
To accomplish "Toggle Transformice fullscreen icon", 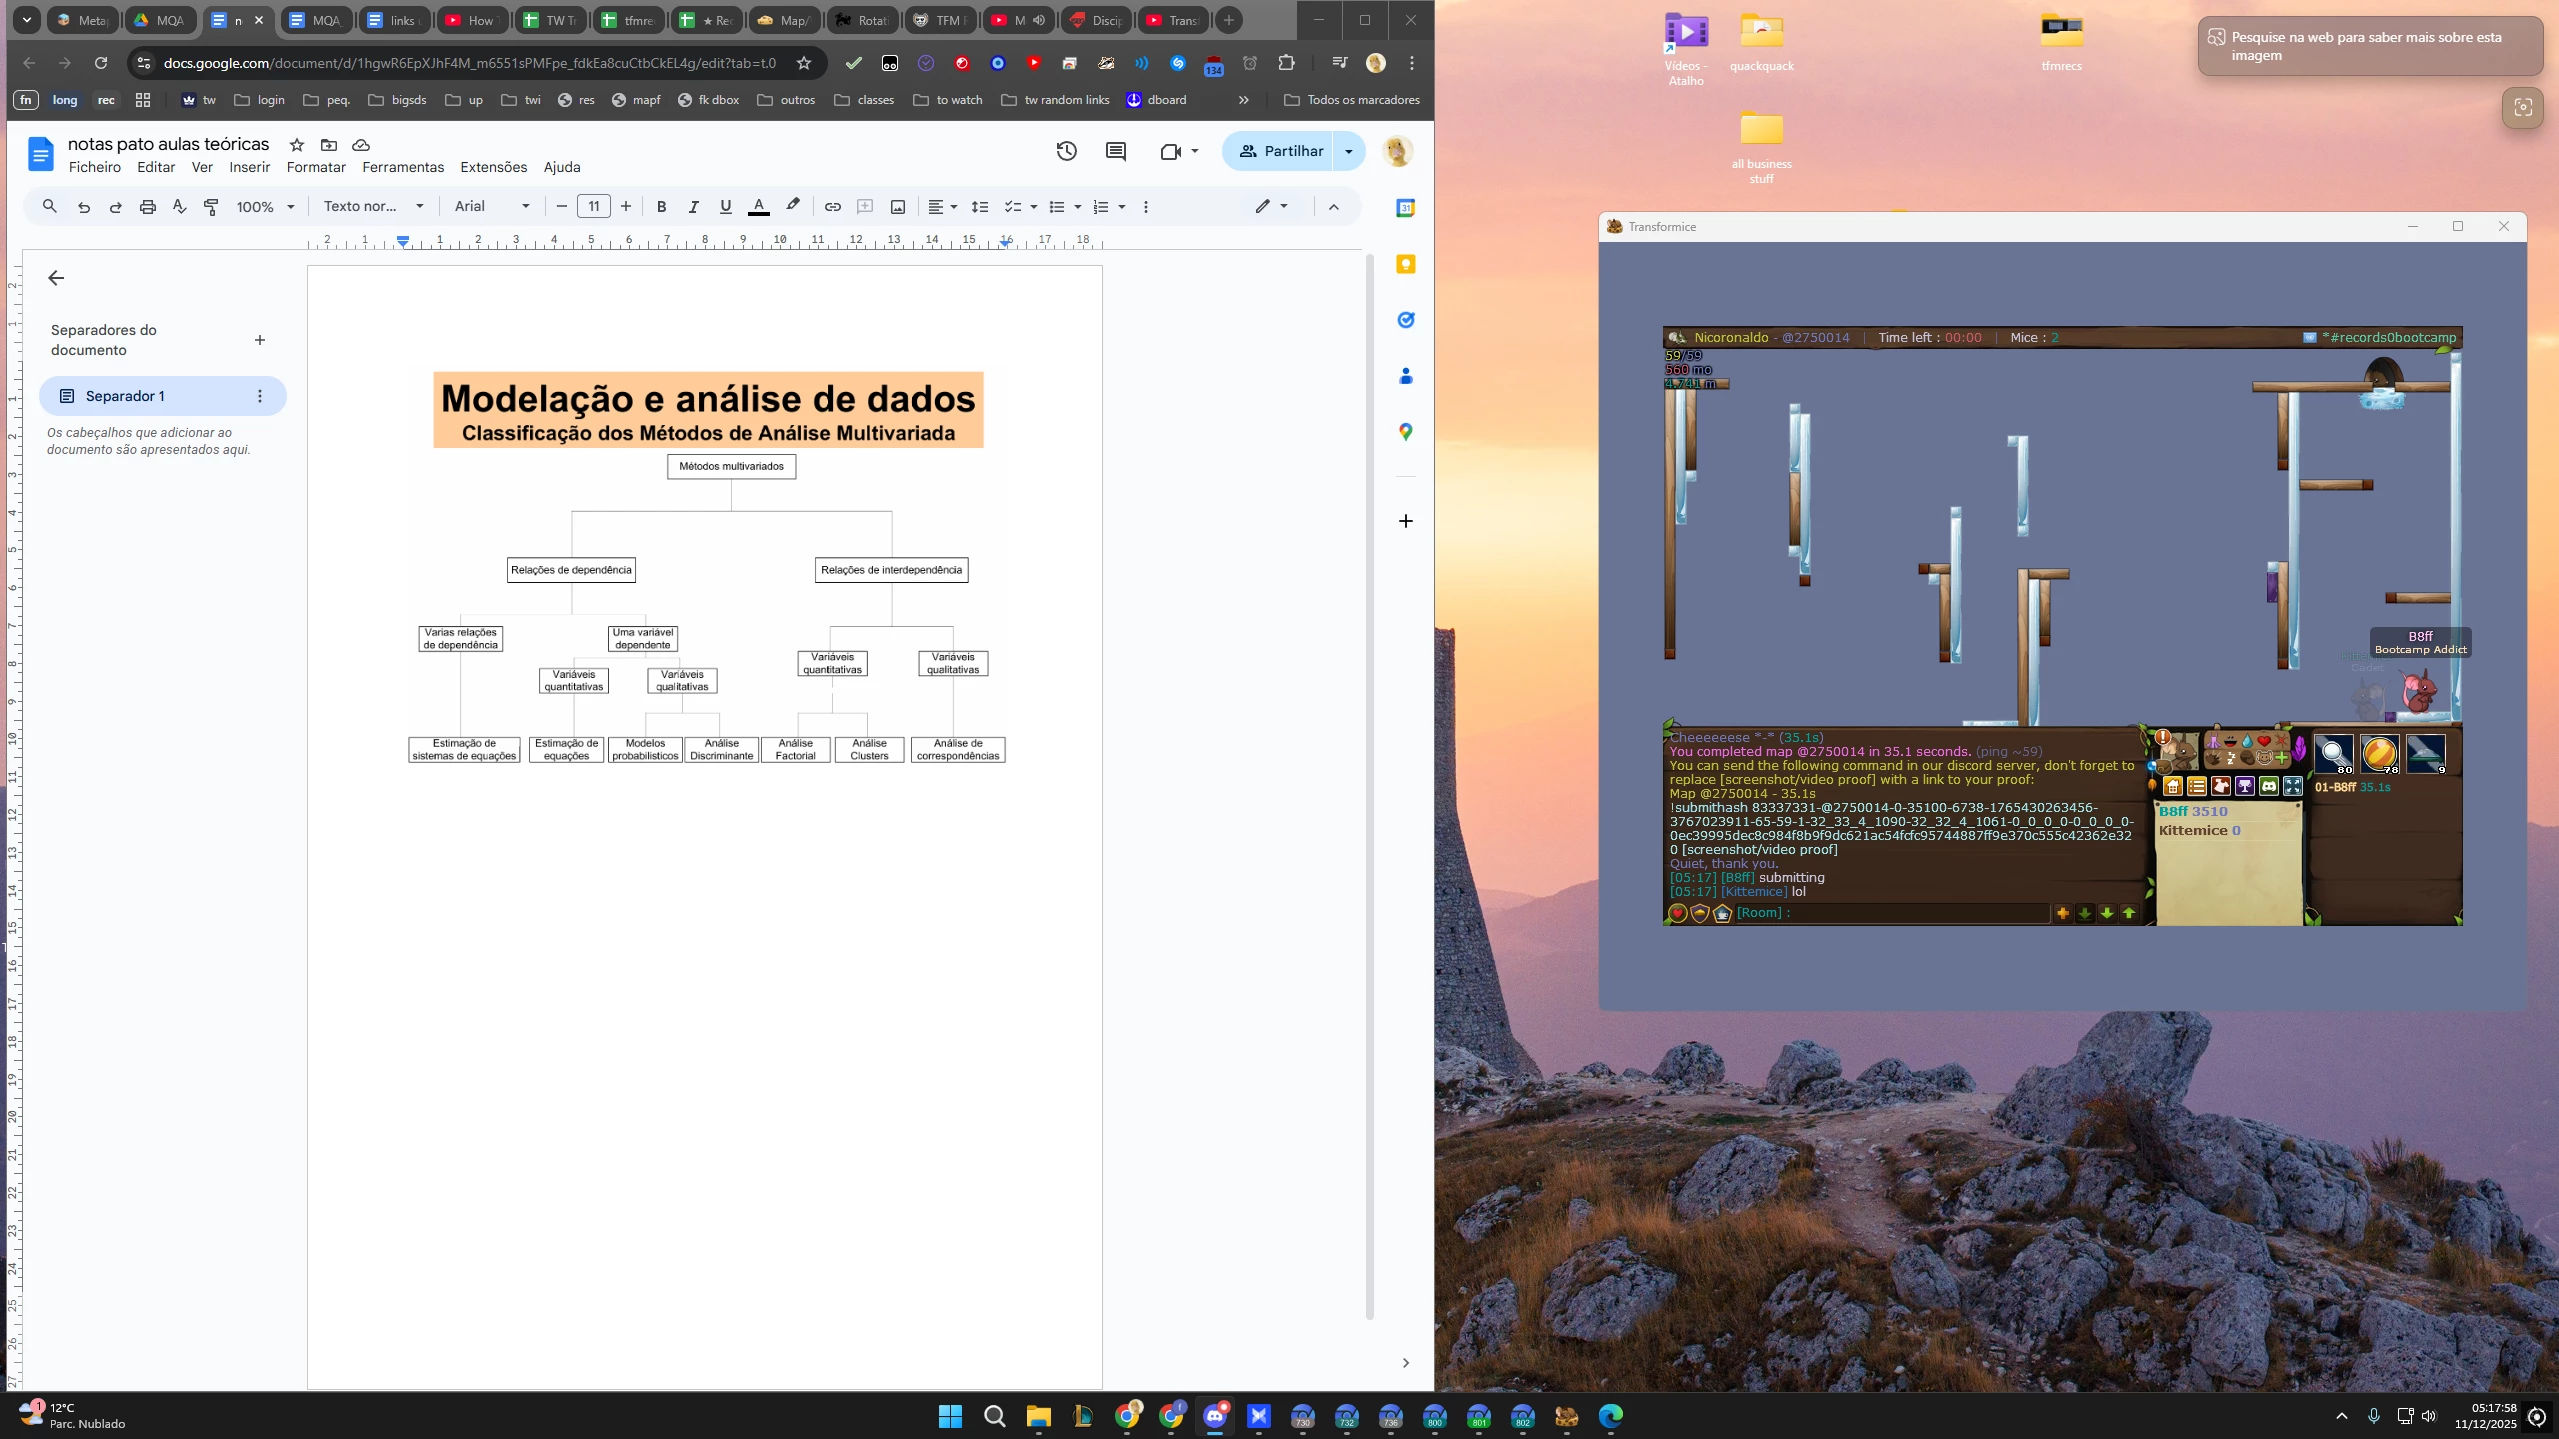I will pyautogui.click(x=2293, y=787).
